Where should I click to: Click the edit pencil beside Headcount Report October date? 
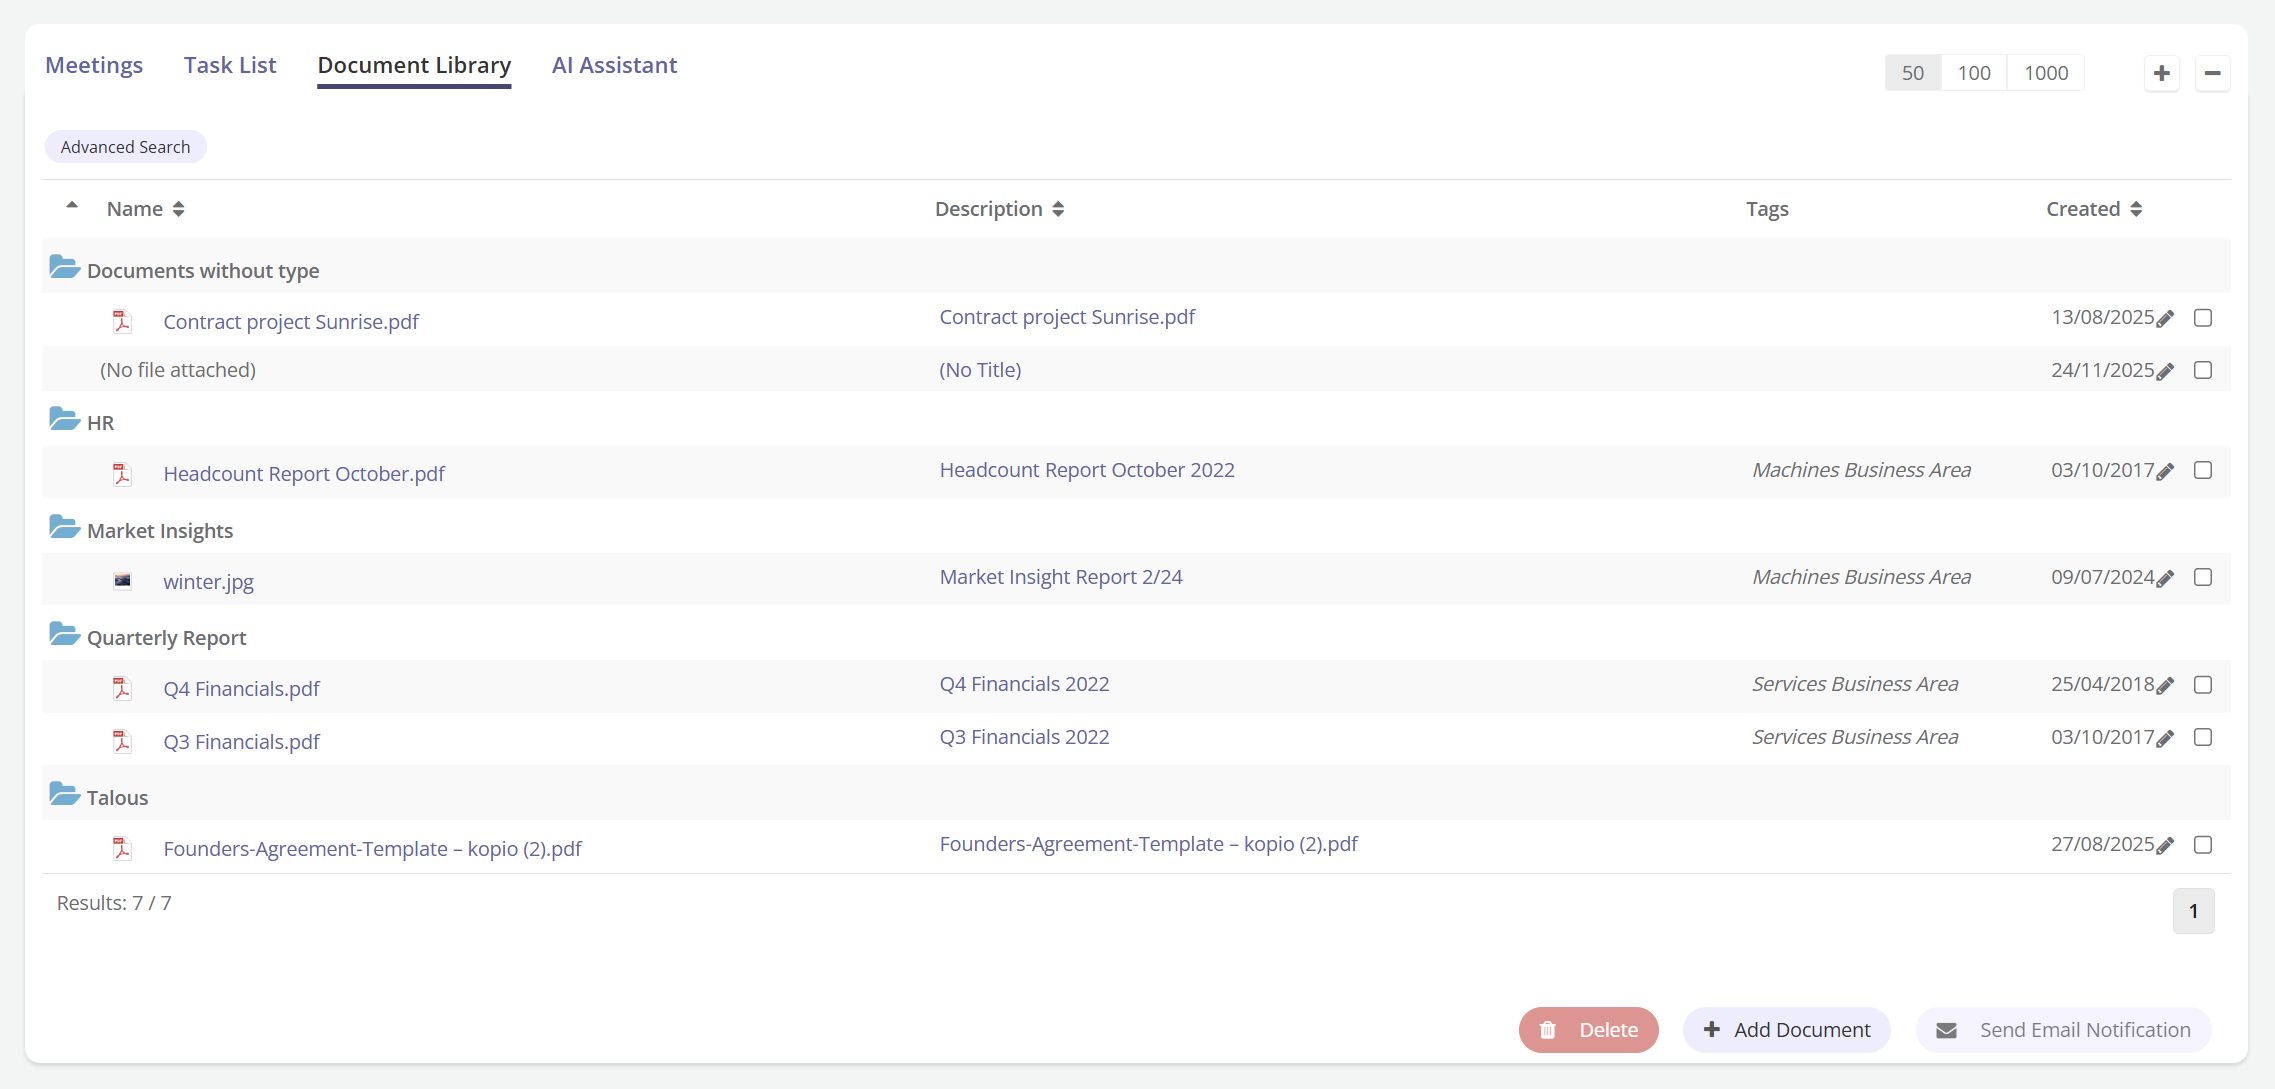point(2165,471)
